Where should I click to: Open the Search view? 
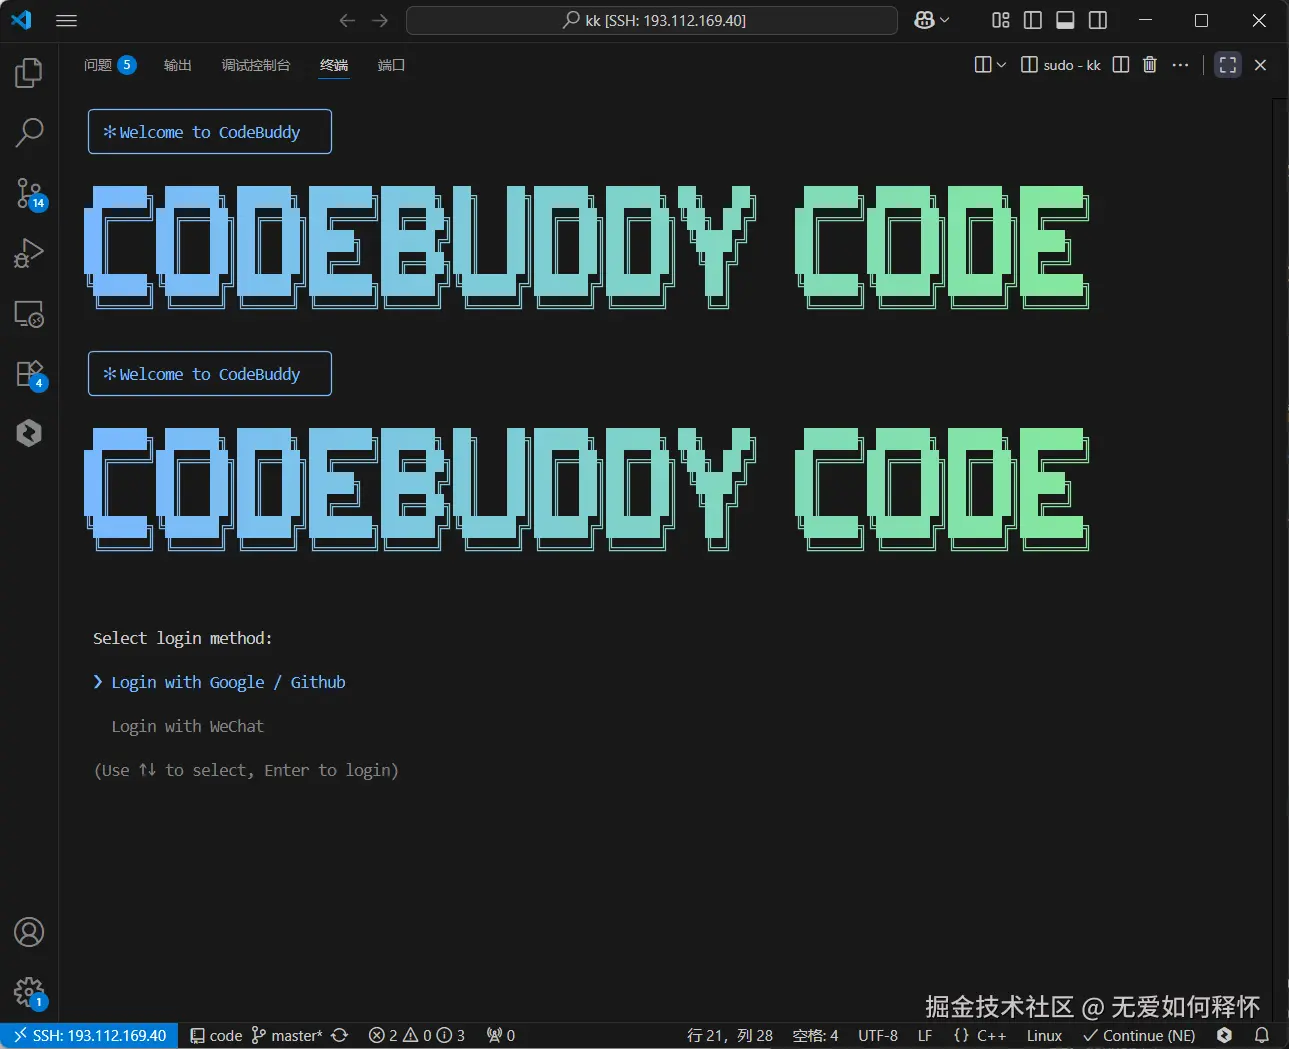29,132
